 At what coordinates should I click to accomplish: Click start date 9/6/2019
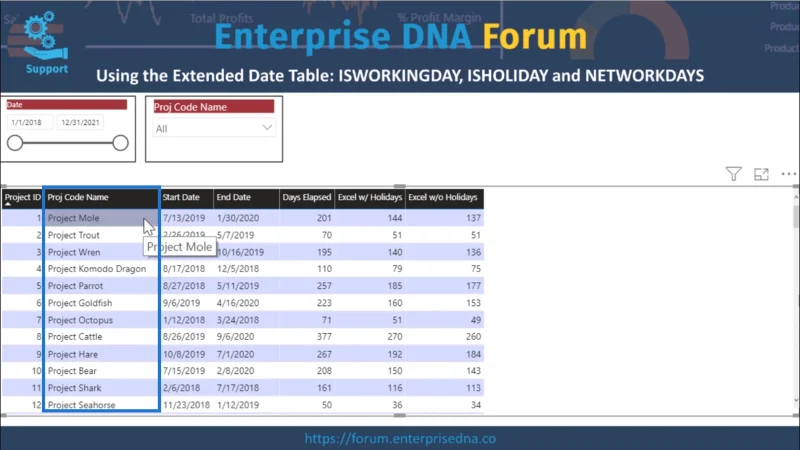click(x=181, y=303)
